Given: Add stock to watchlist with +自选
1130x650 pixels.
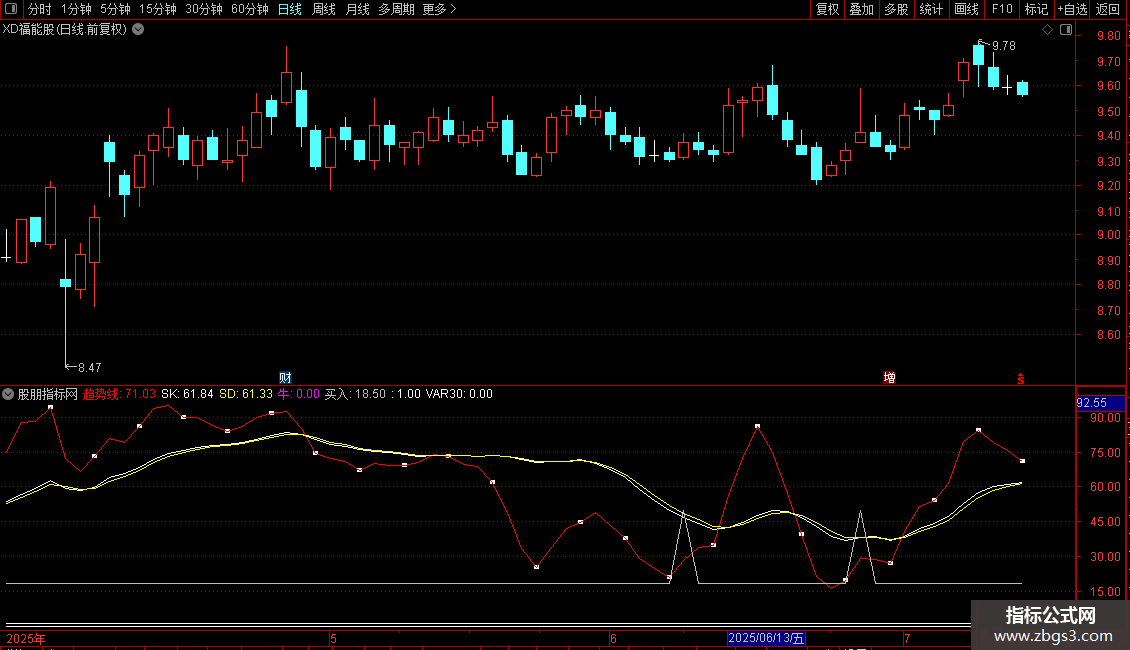Looking at the screenshot, I should tap(1071, 10).
